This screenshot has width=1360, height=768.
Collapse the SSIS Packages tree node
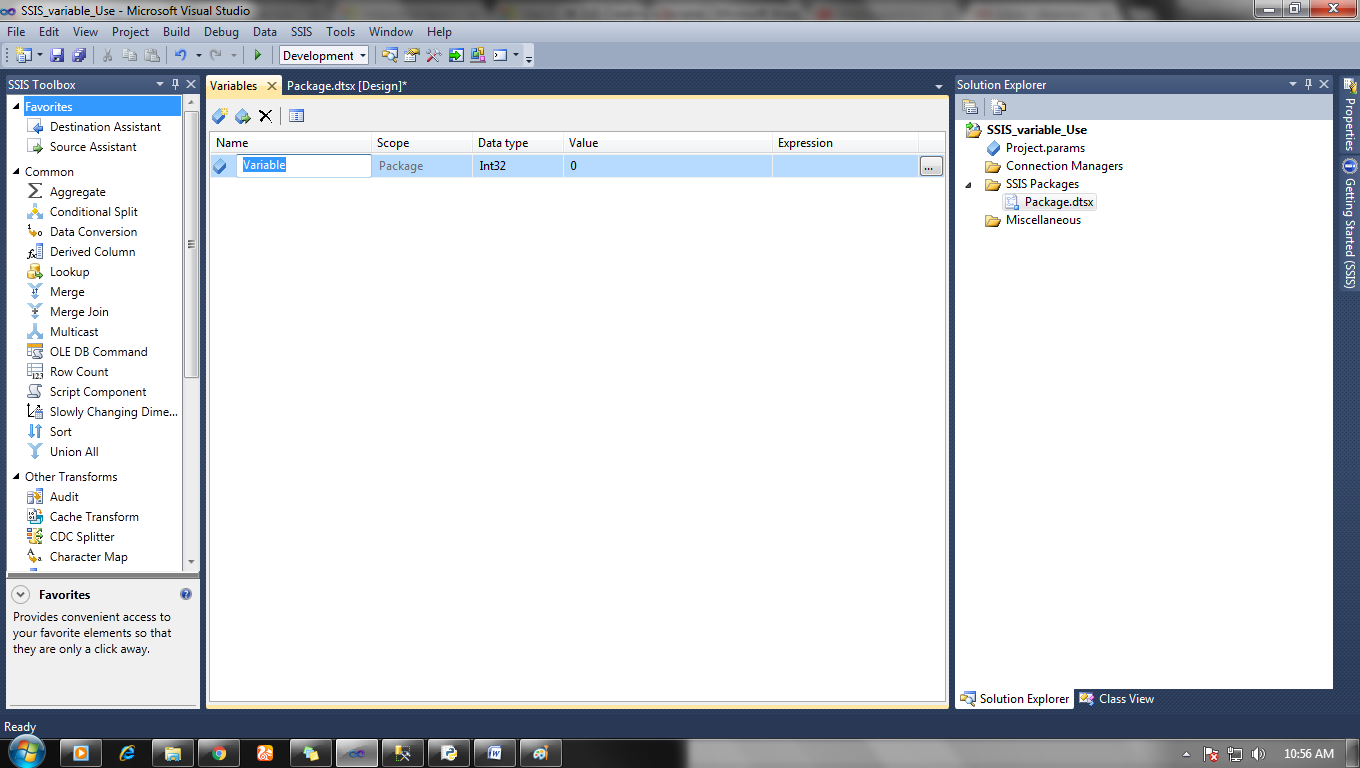click(968, 185)
